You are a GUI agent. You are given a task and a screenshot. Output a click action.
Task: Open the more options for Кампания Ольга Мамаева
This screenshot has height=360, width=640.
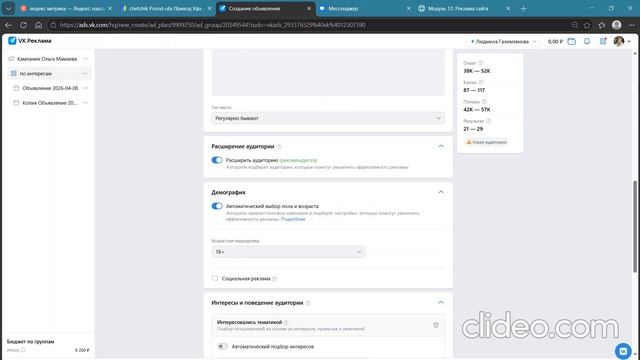click(85, 59)
